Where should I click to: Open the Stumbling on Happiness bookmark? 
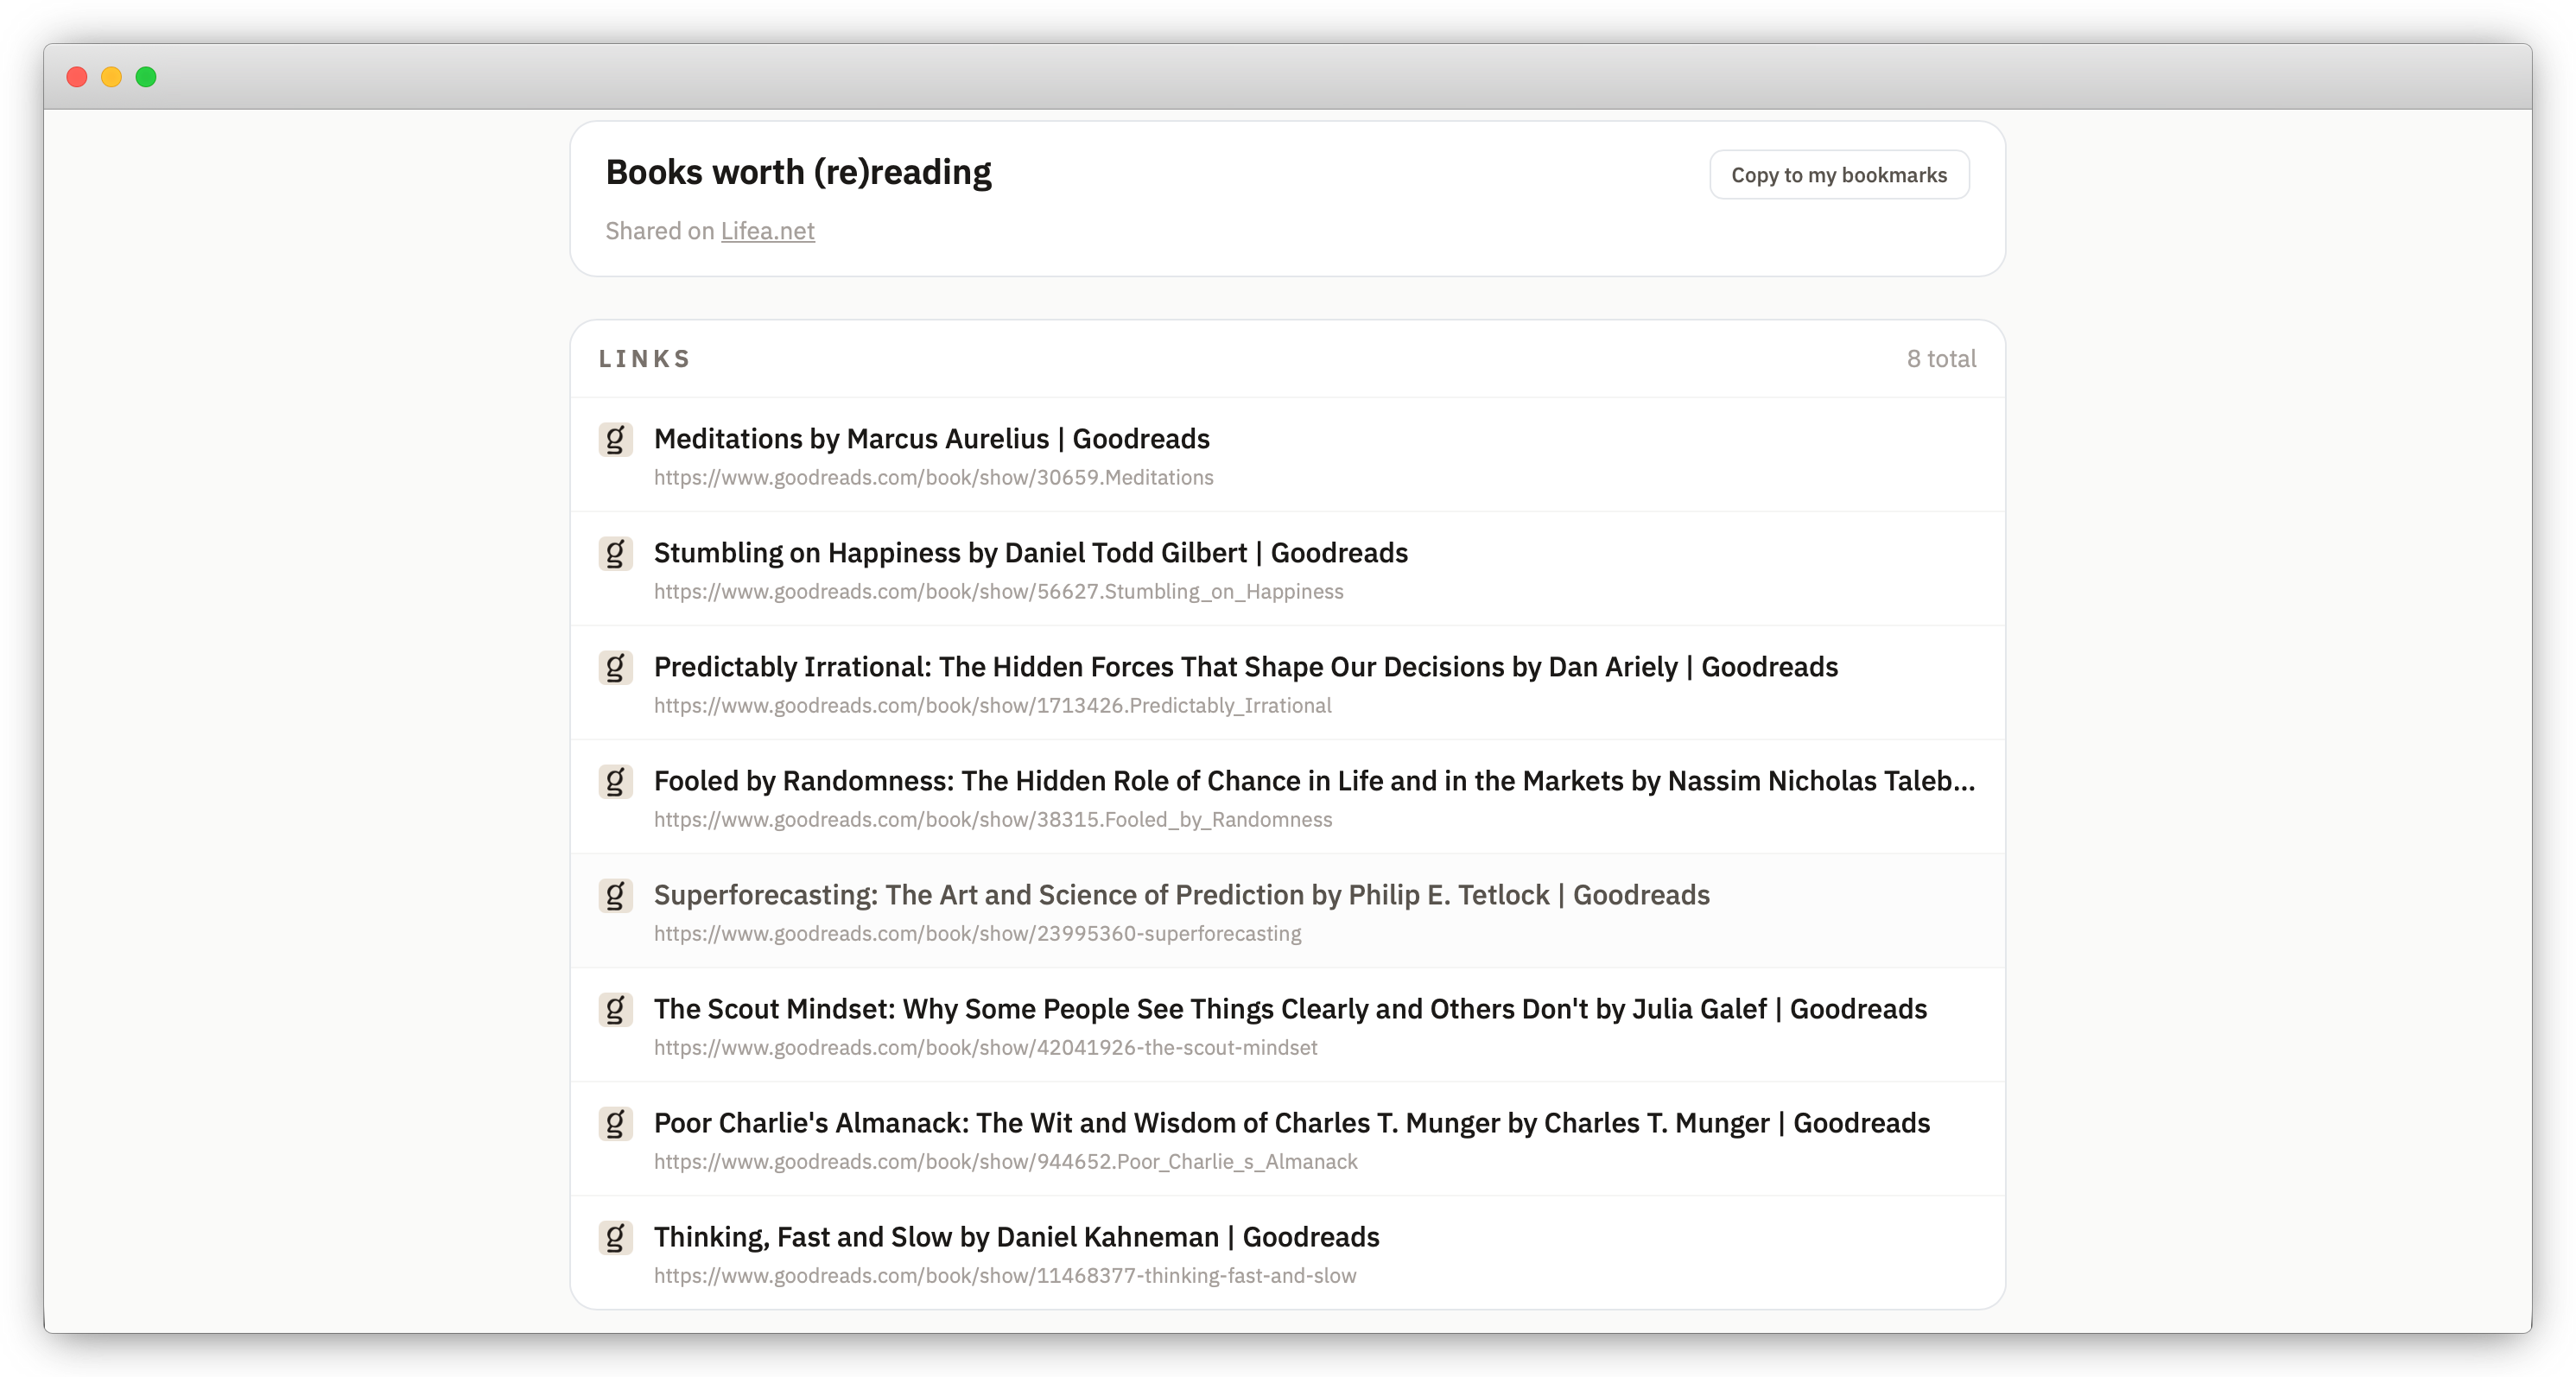[1030, 553]
